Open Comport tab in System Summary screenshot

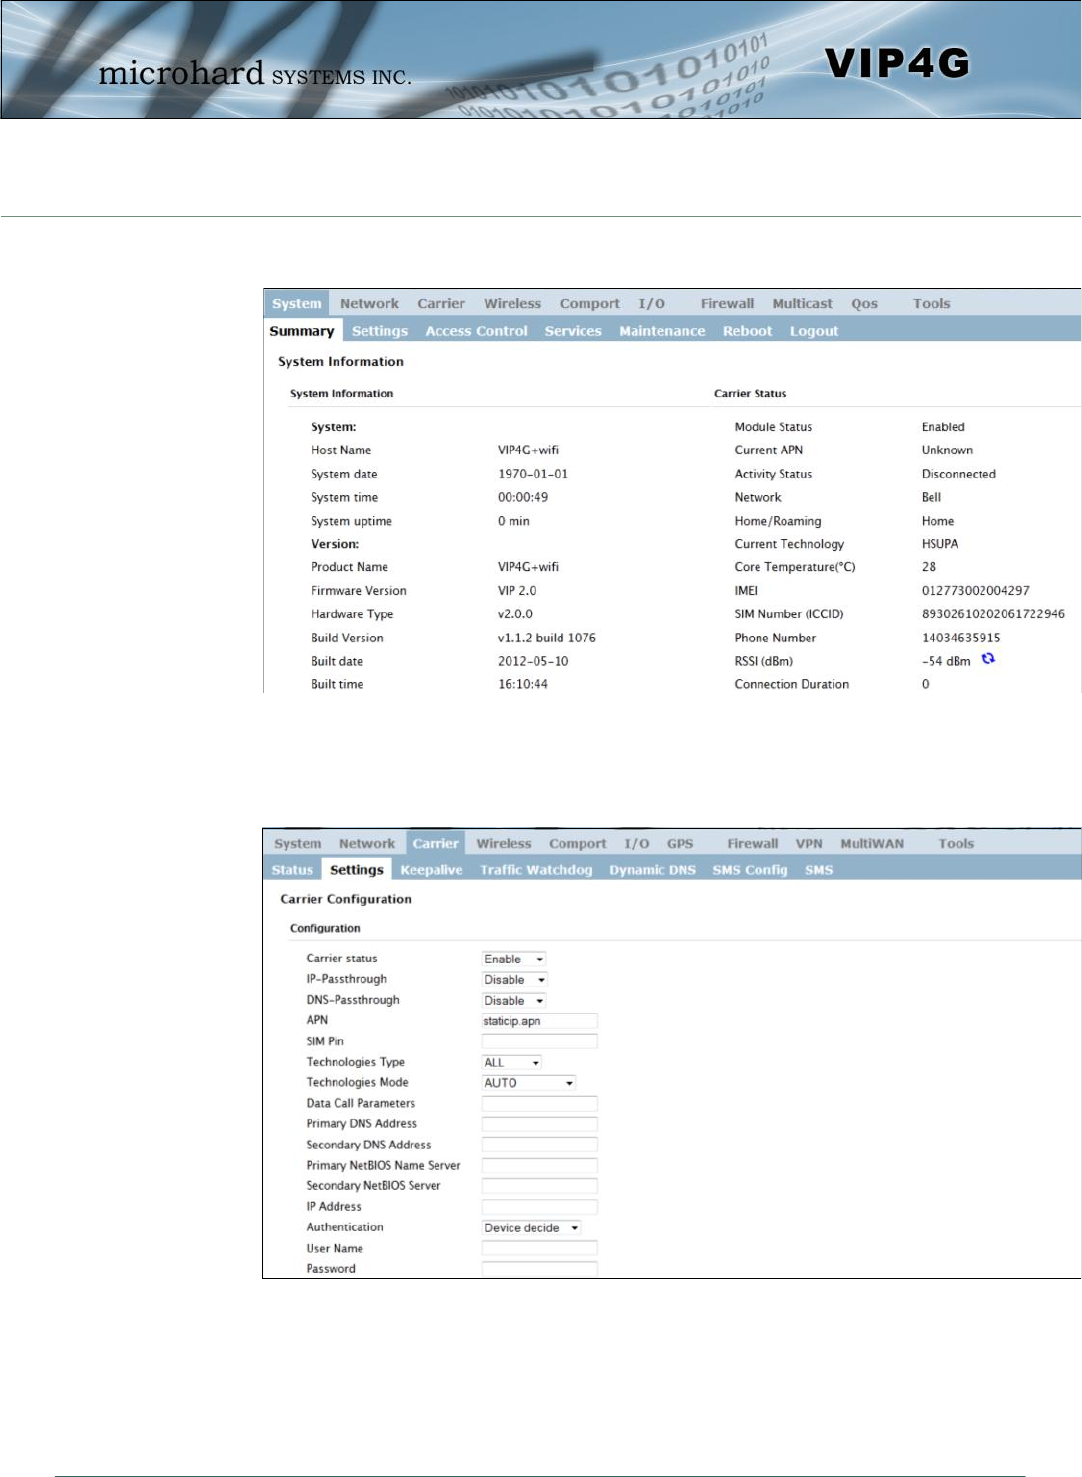pos(589,303)
